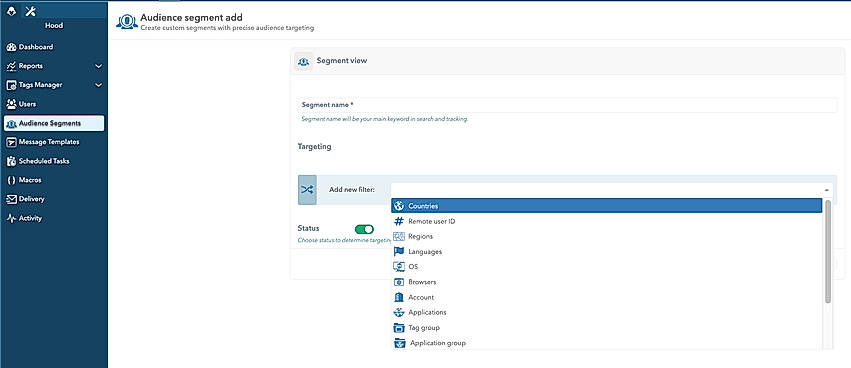Image resolution: width=851 pixels, height=368 pixels.
Task: Collapse the Add new filter dropdown arrow
Action: pos(827,190)
